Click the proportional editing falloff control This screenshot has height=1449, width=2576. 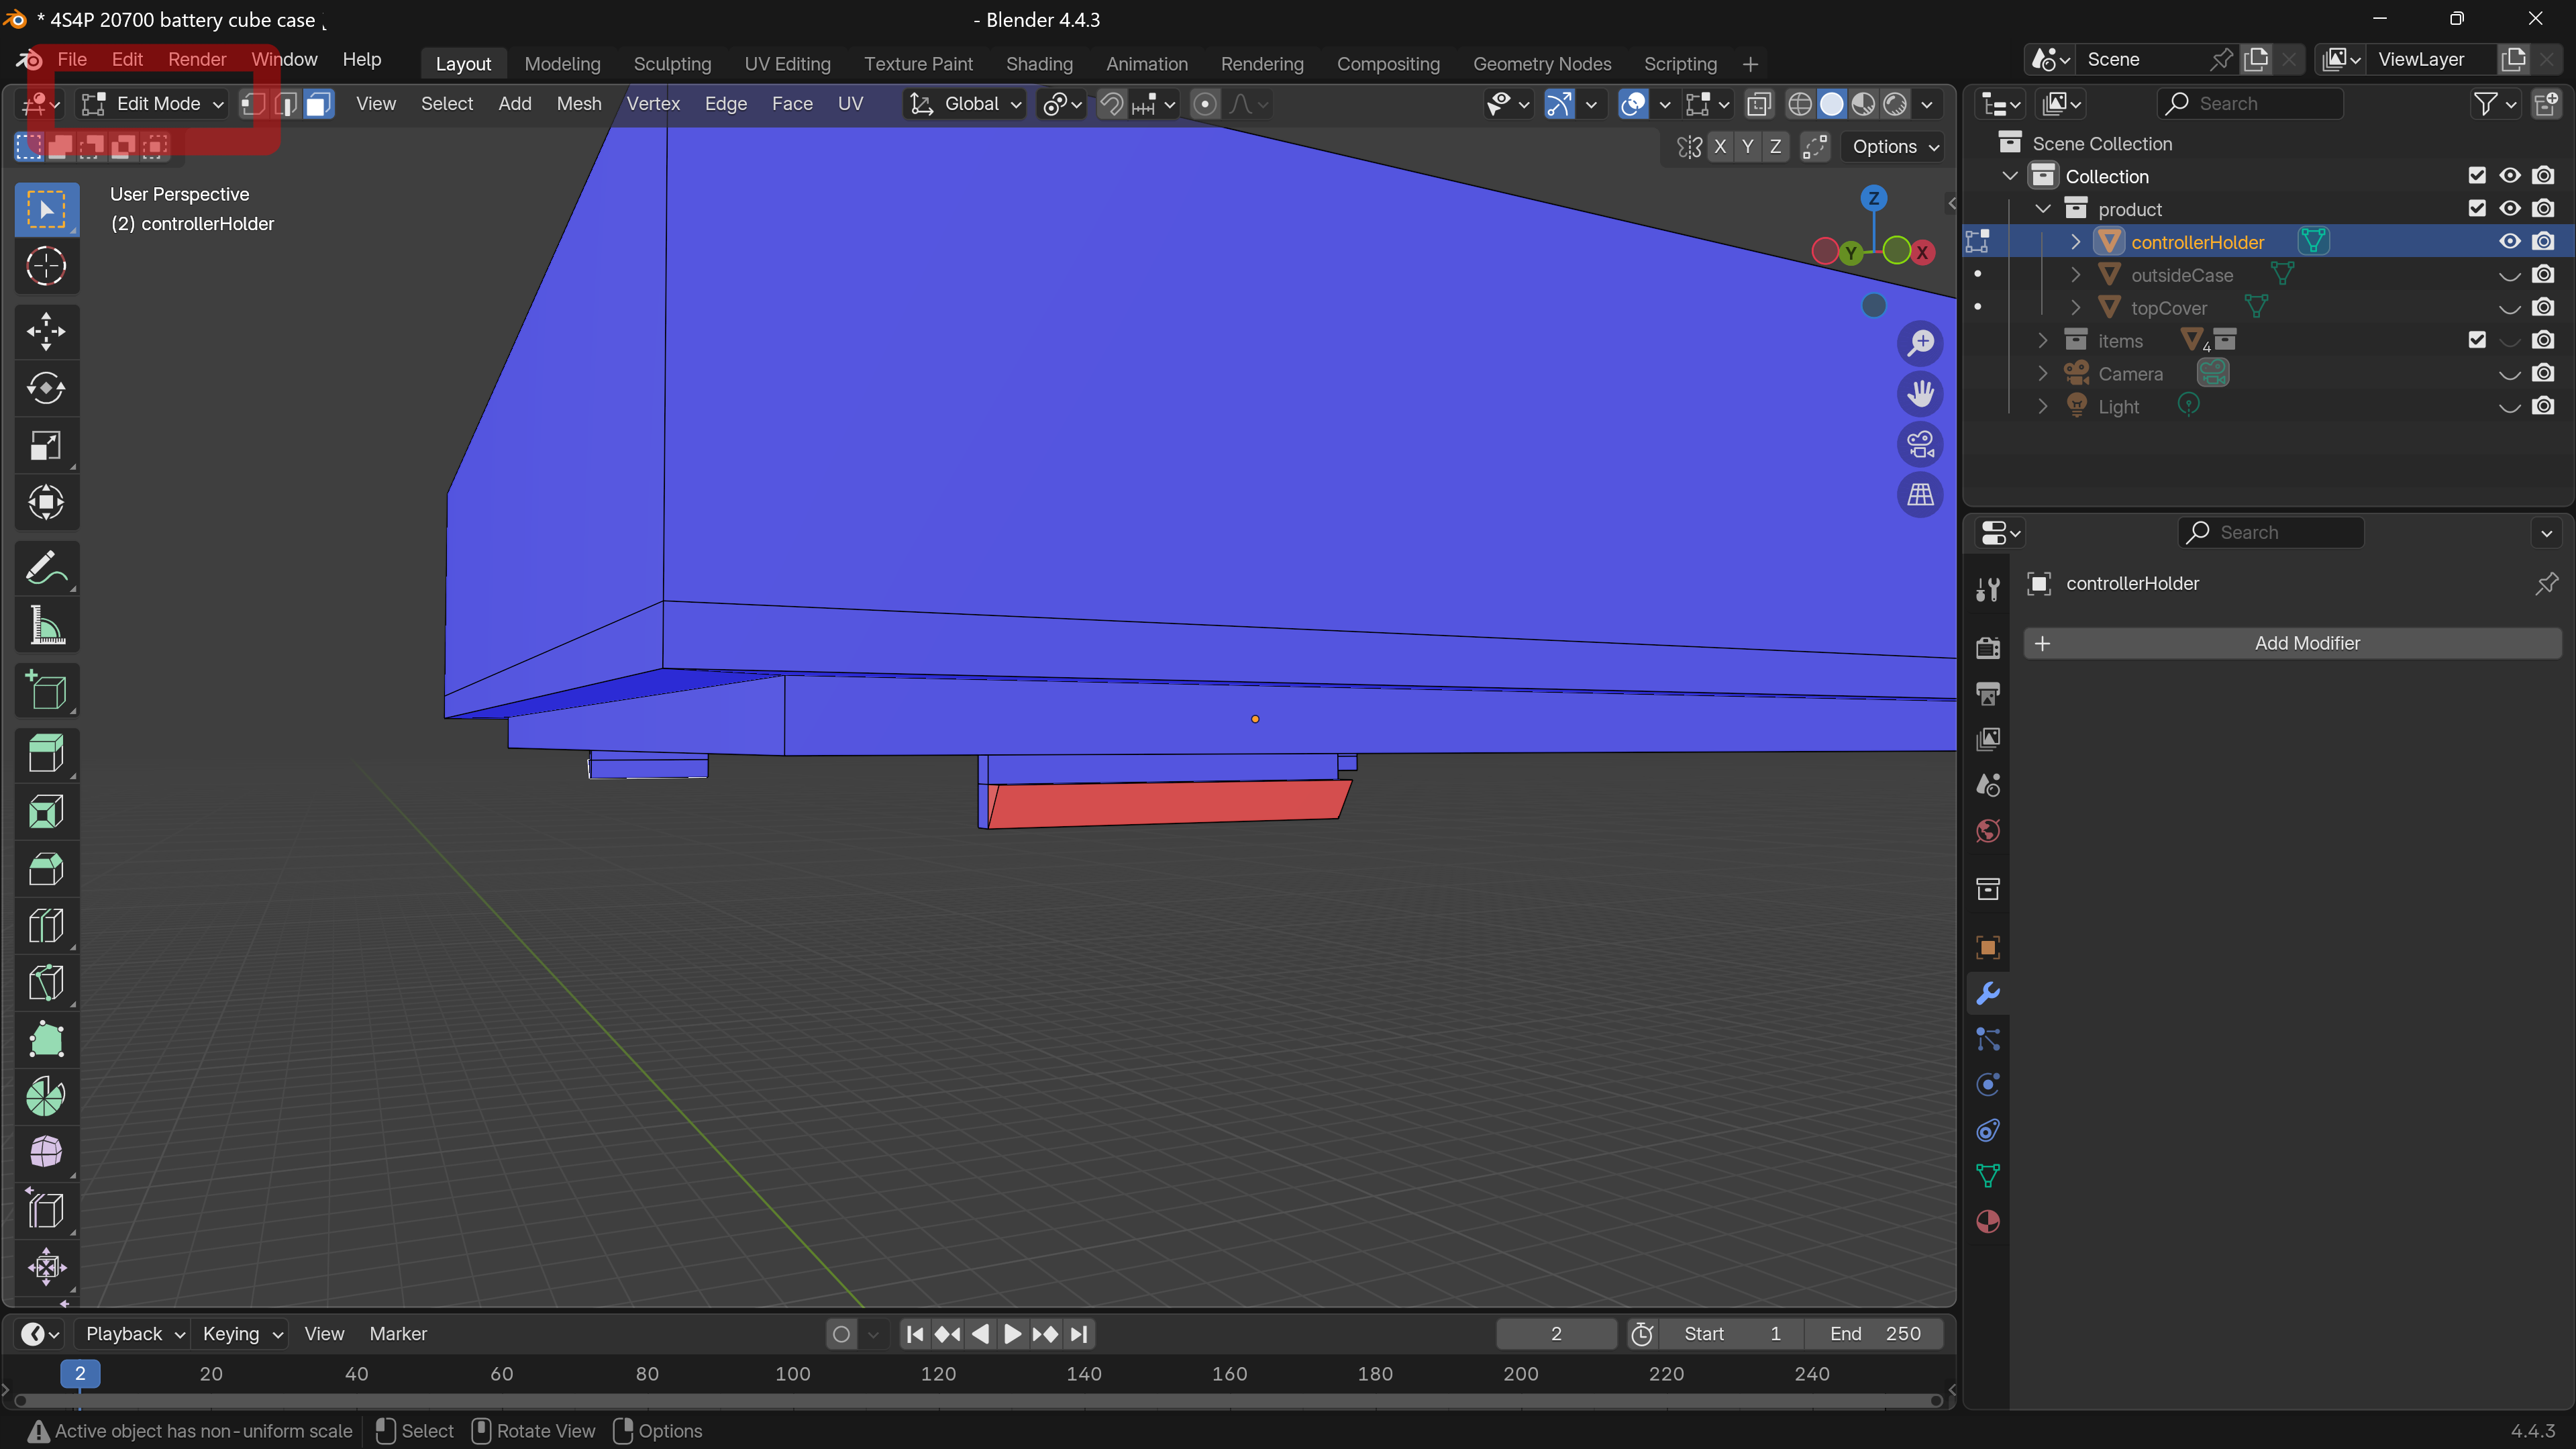tap(1243, 103)
